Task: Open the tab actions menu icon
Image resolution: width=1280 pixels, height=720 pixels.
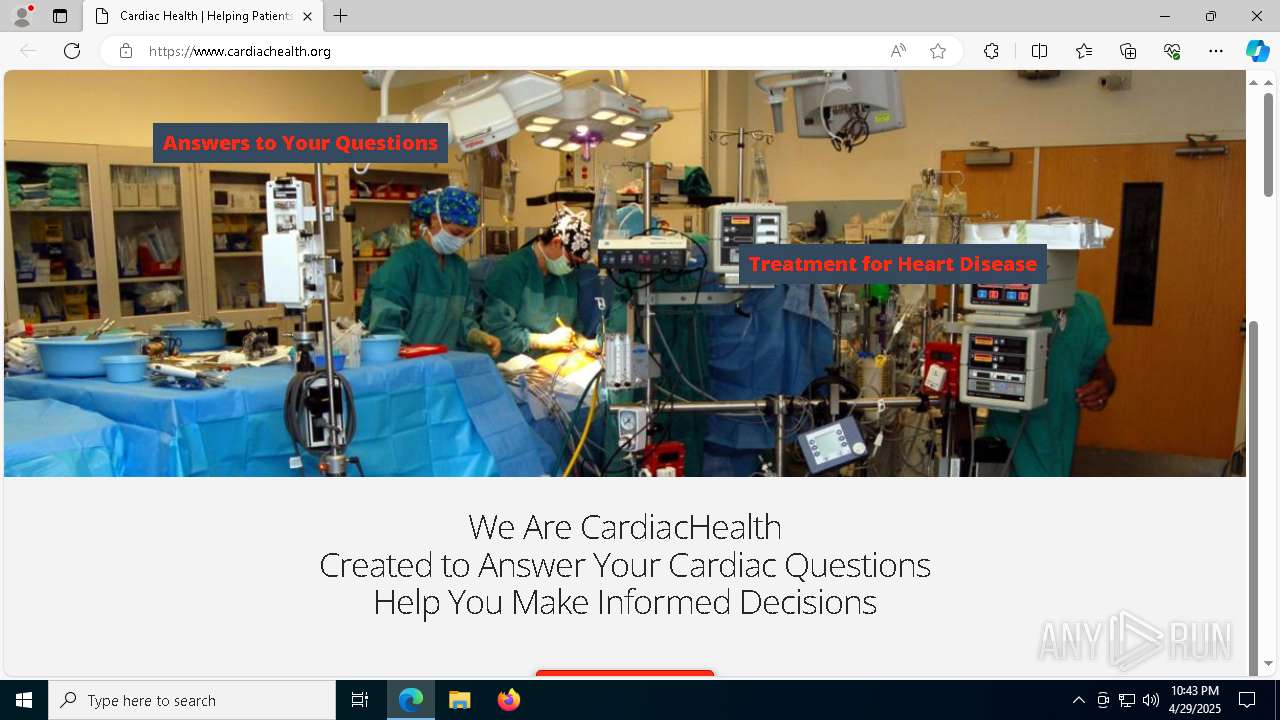Action: [60, 16]
